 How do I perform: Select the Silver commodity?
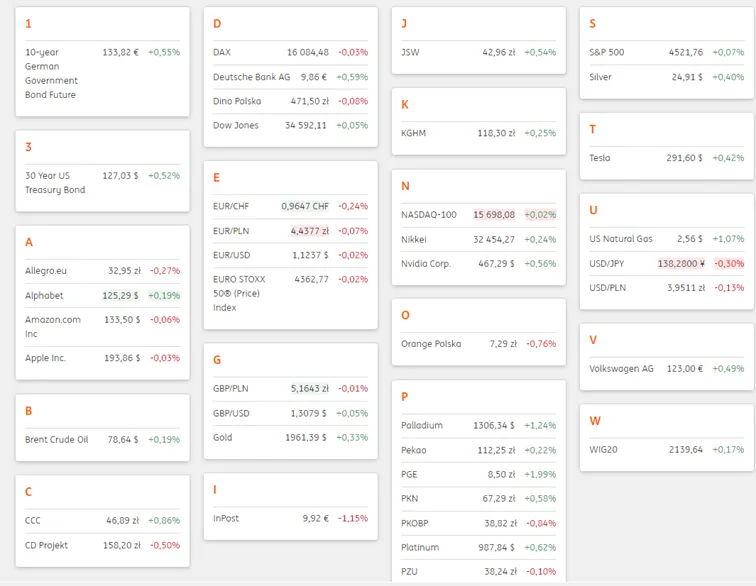point(666,77)
